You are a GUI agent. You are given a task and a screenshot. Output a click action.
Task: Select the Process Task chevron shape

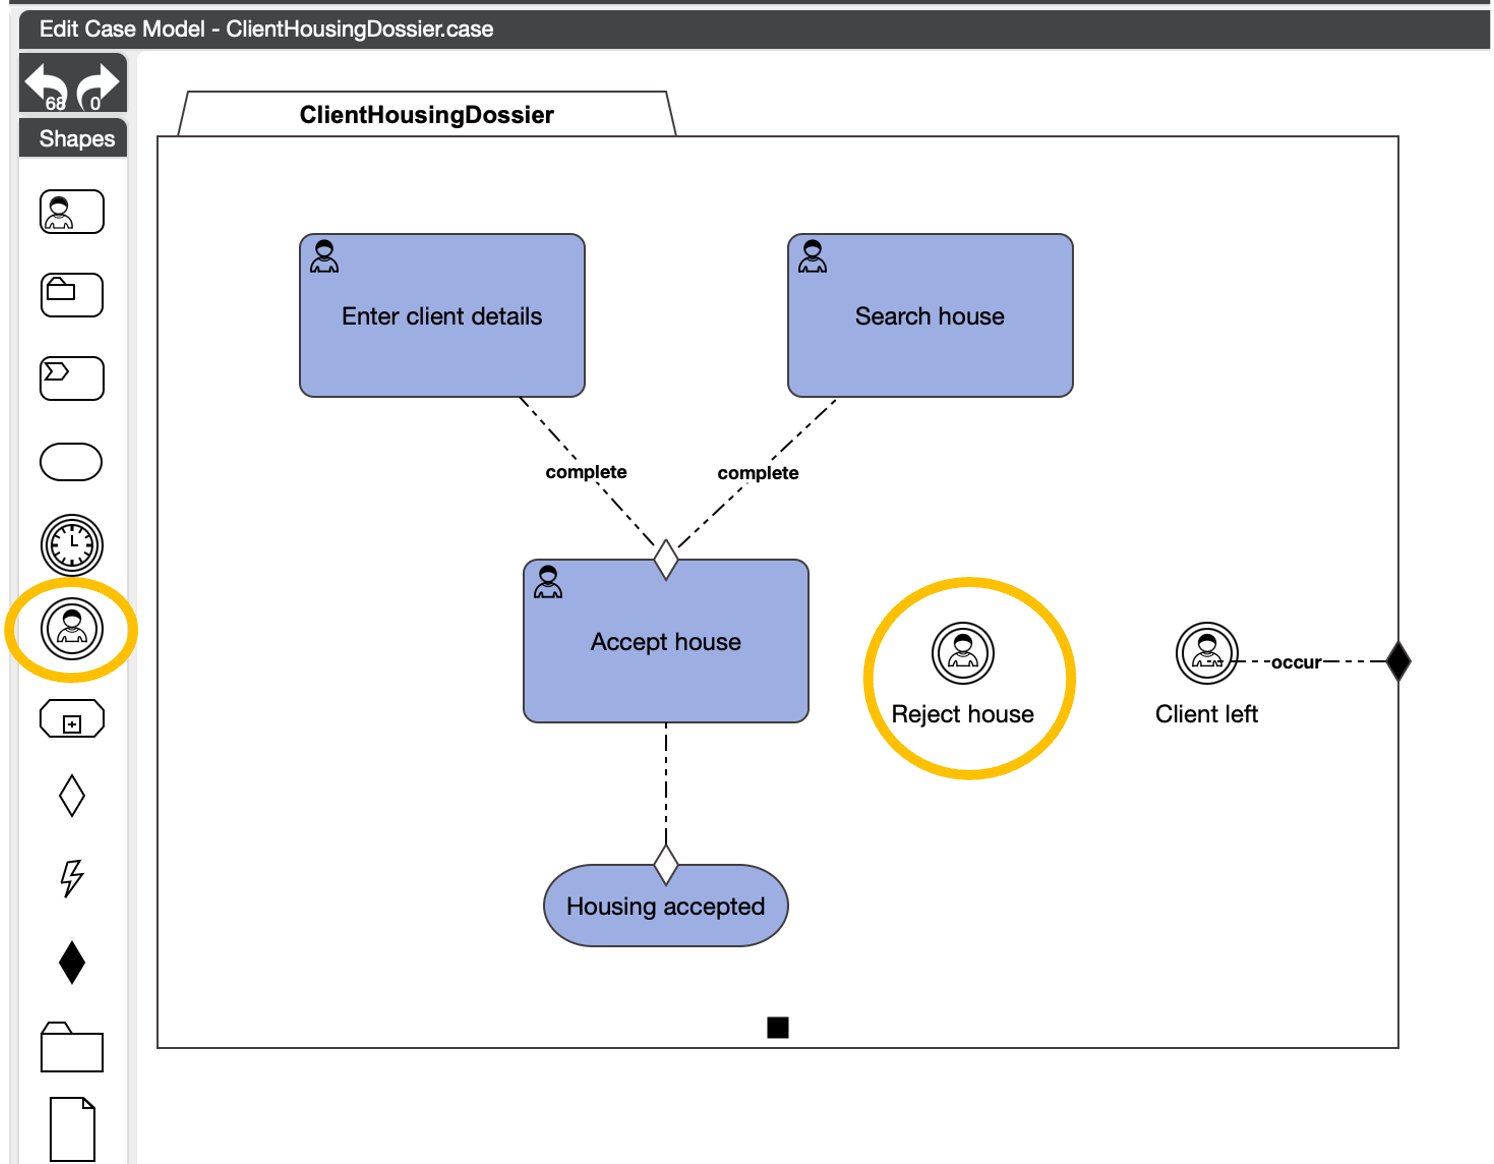pyautogui.click(x=72, y=378)
